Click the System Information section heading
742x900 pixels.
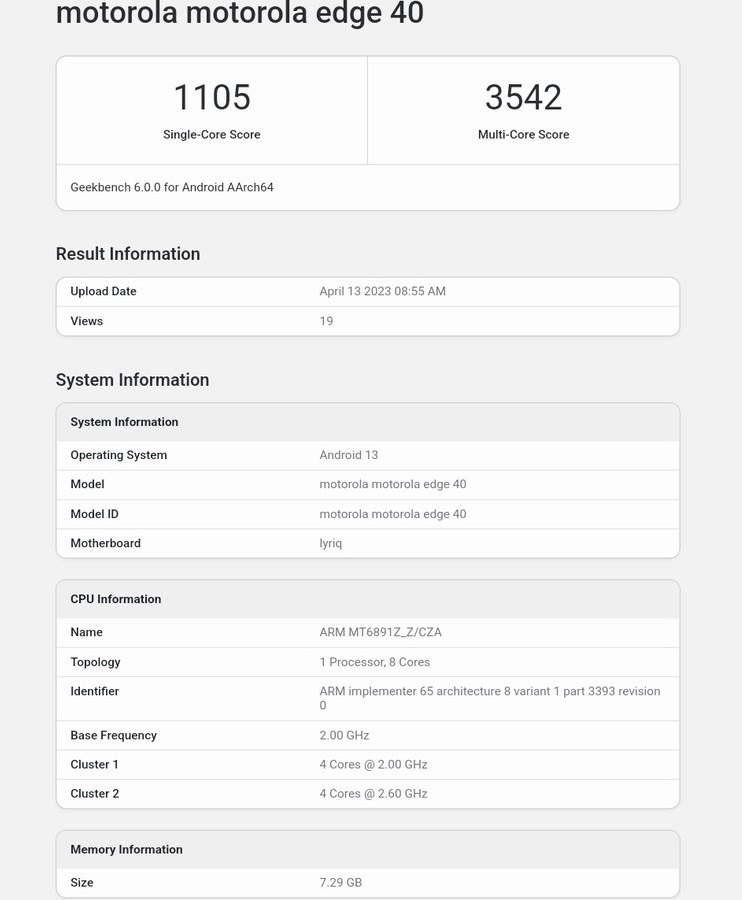132,380
